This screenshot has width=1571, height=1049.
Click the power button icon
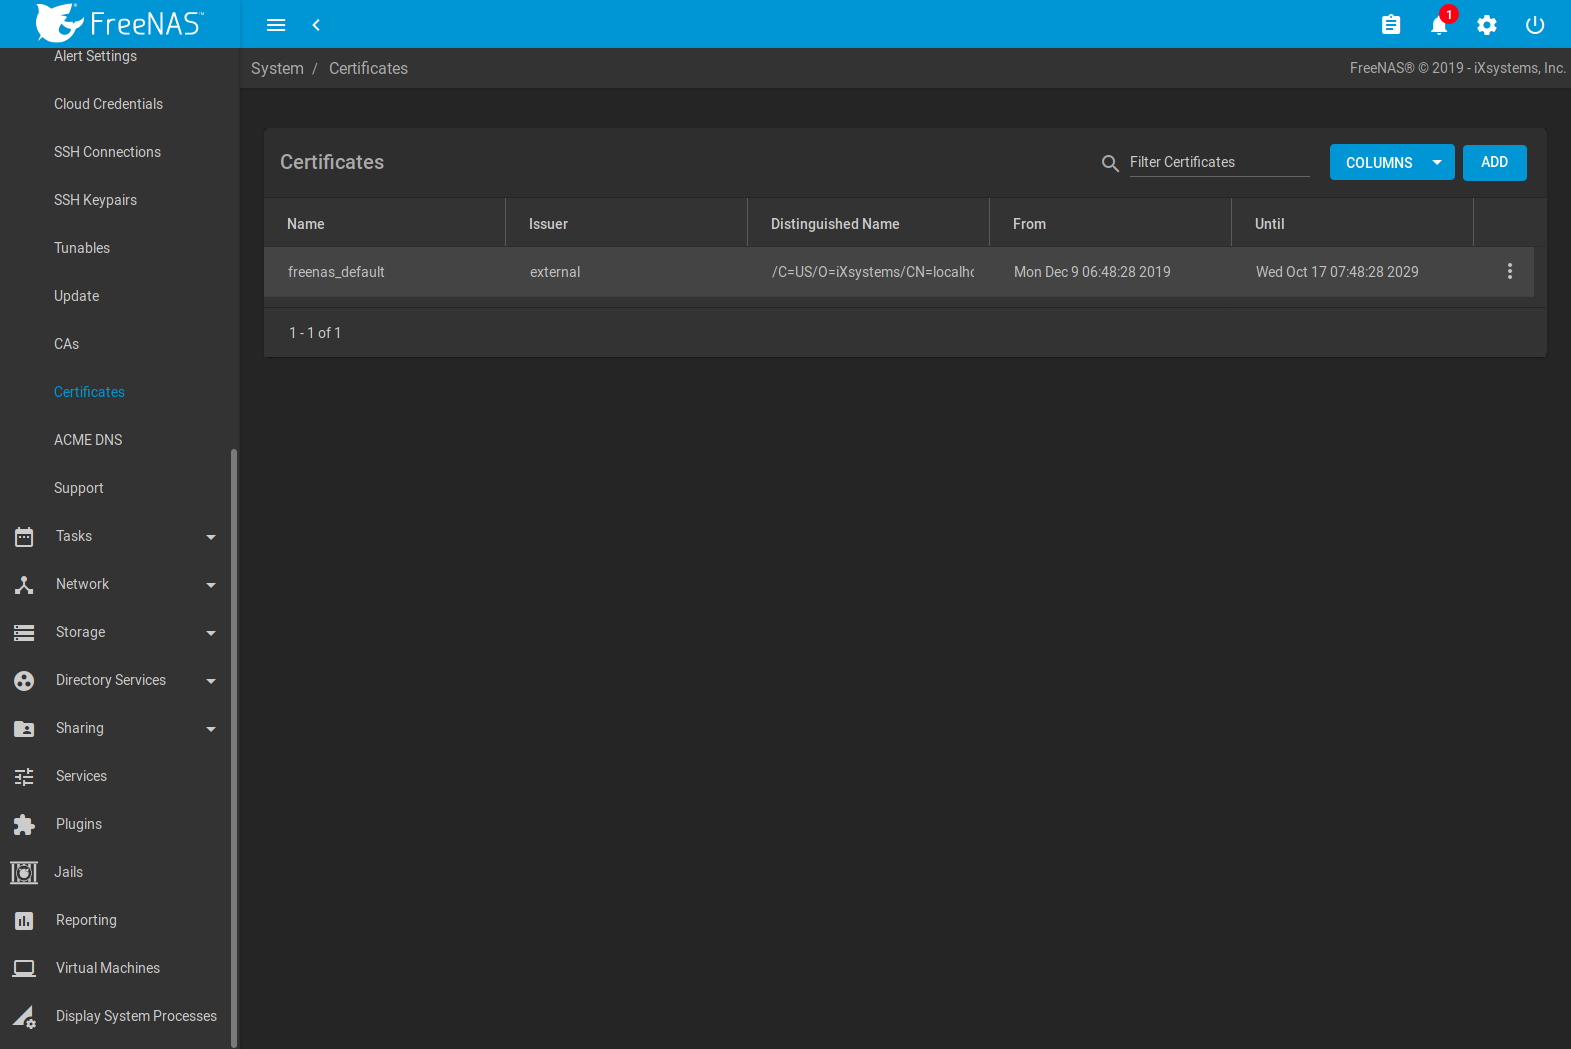[1535, 25]
